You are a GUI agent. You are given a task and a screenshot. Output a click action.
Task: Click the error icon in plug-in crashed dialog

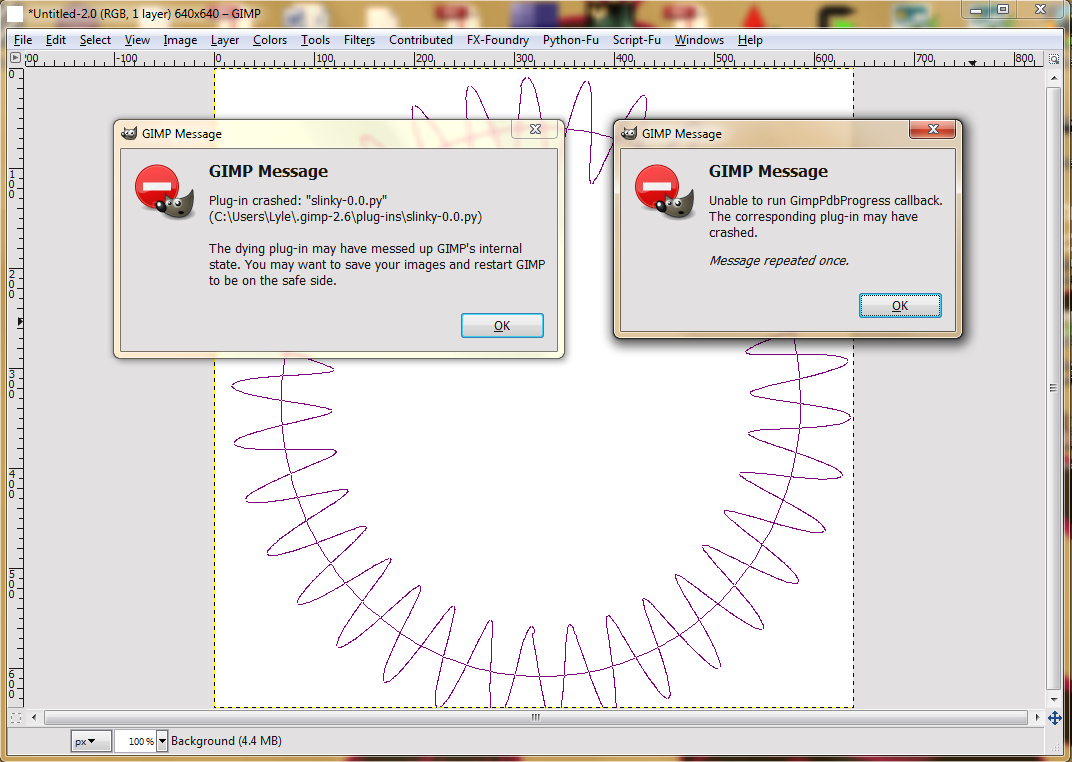click(164, 192)
